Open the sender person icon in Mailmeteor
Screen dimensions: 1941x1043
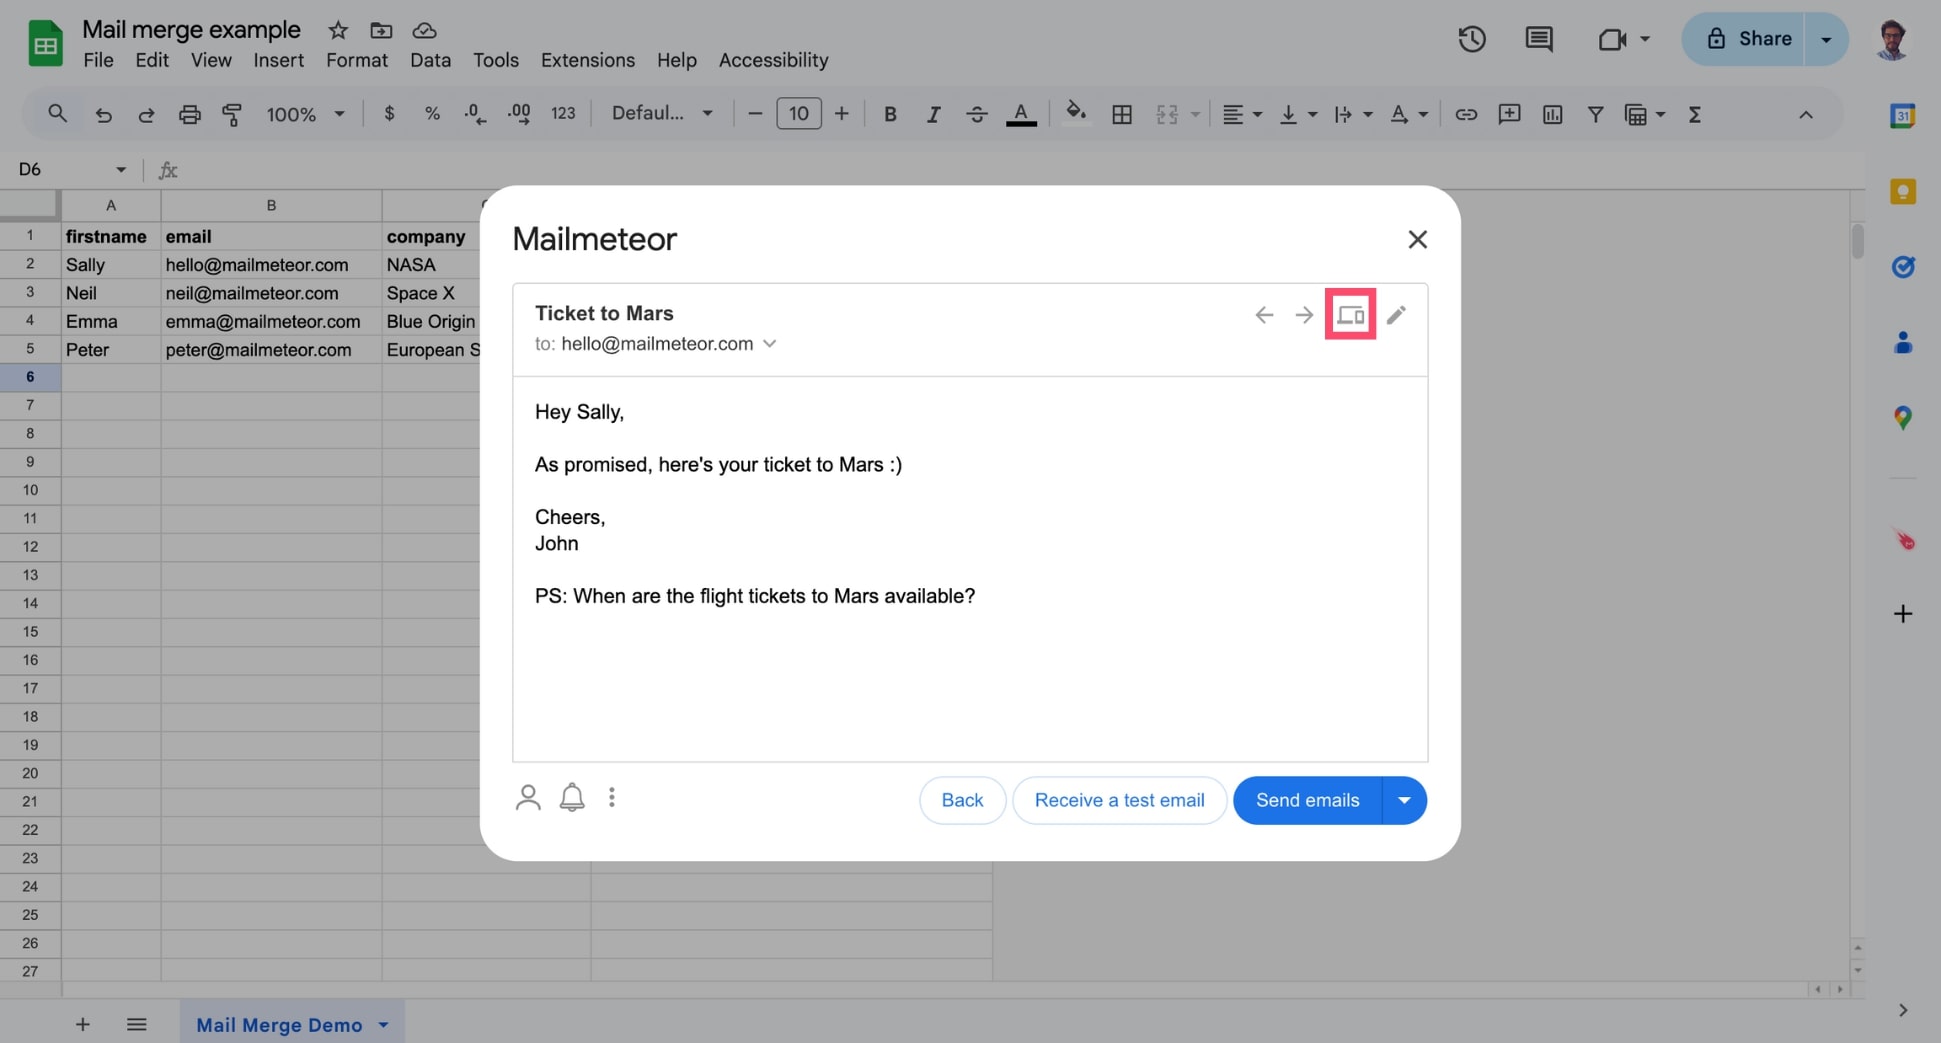pos(528,797)
